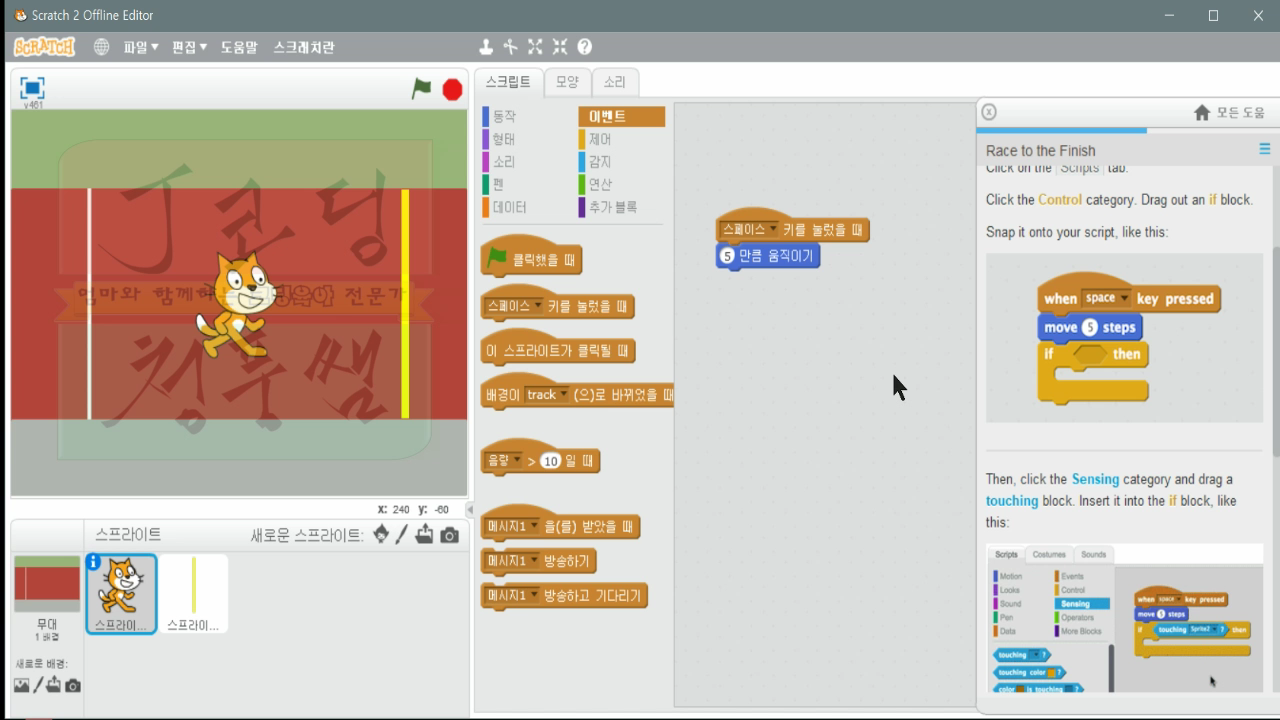Paint a new sprite with the brush icon

(x=402, y=535)
